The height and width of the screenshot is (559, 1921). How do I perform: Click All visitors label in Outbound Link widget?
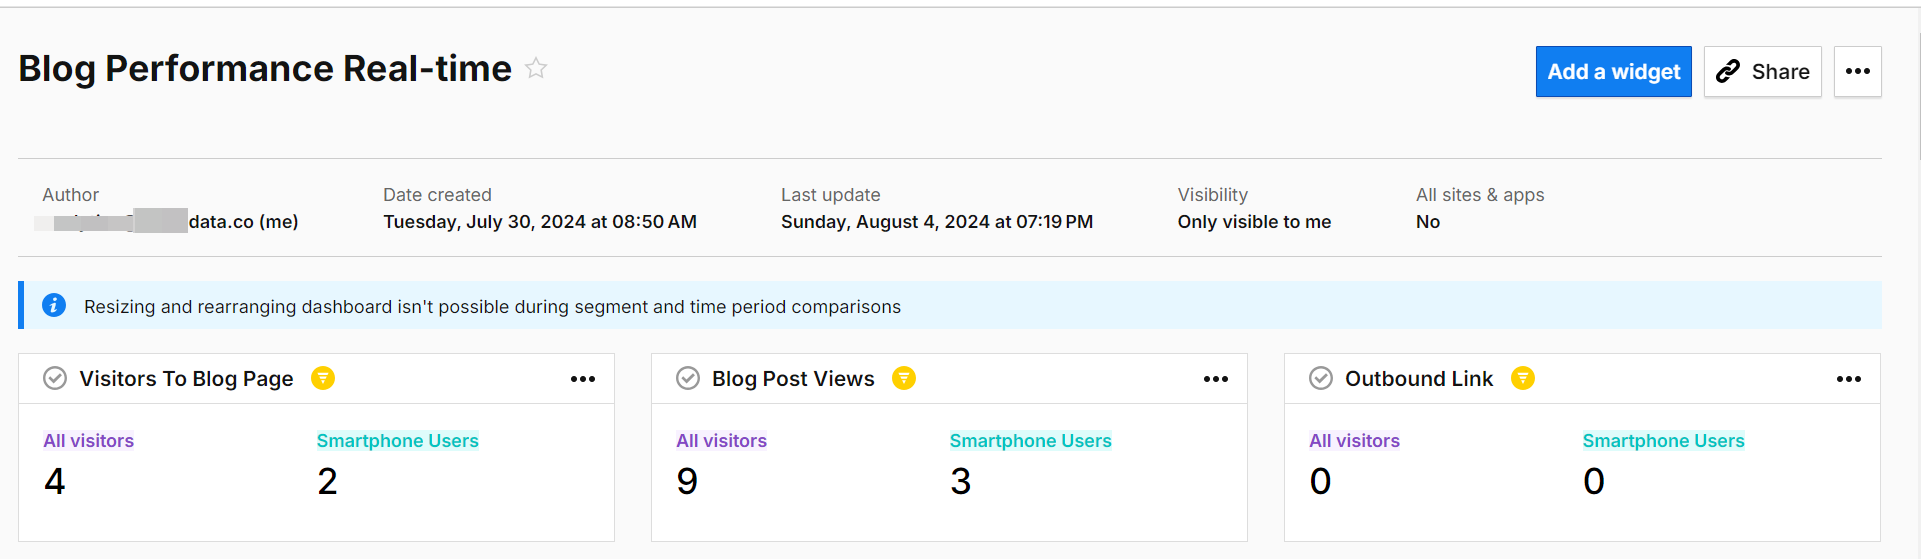click(x=1354, y=441)
